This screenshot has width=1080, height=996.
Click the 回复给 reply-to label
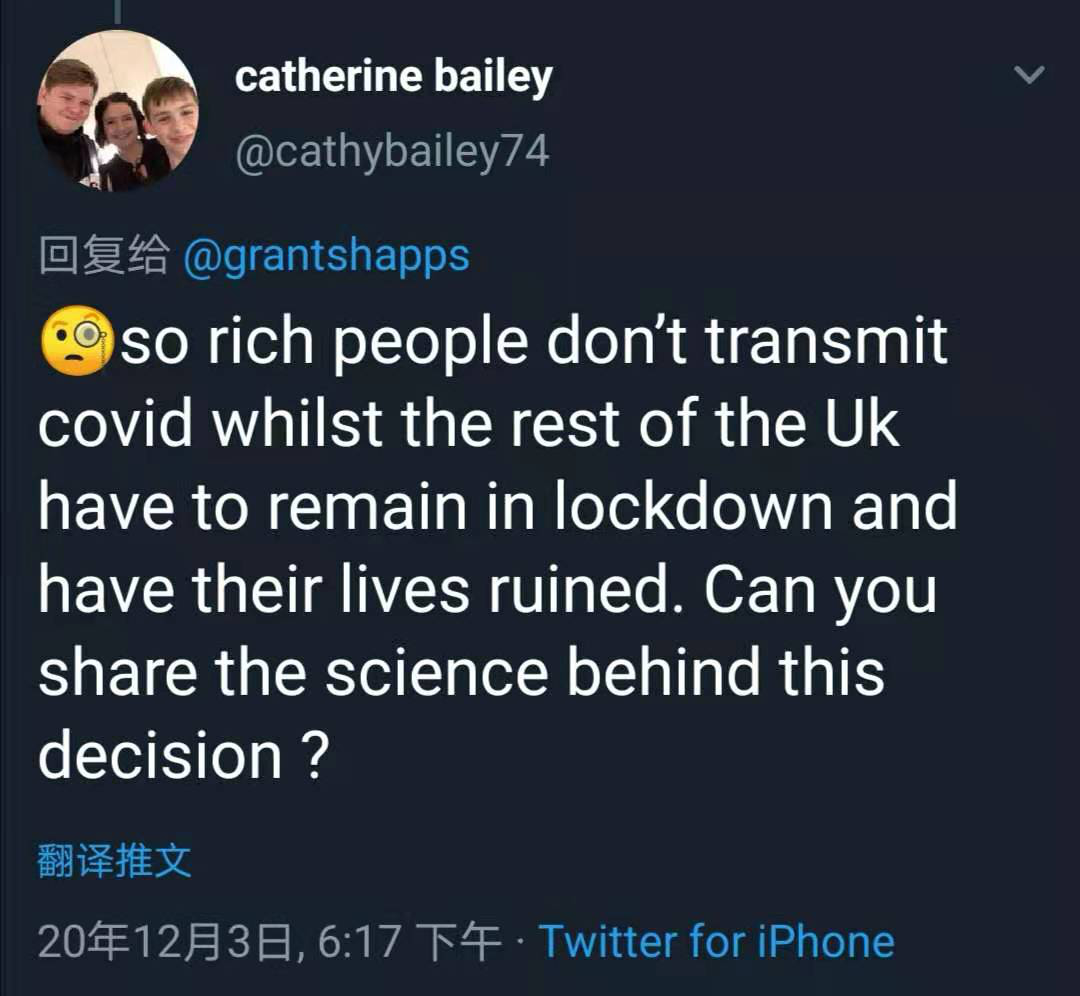point(103,256)
